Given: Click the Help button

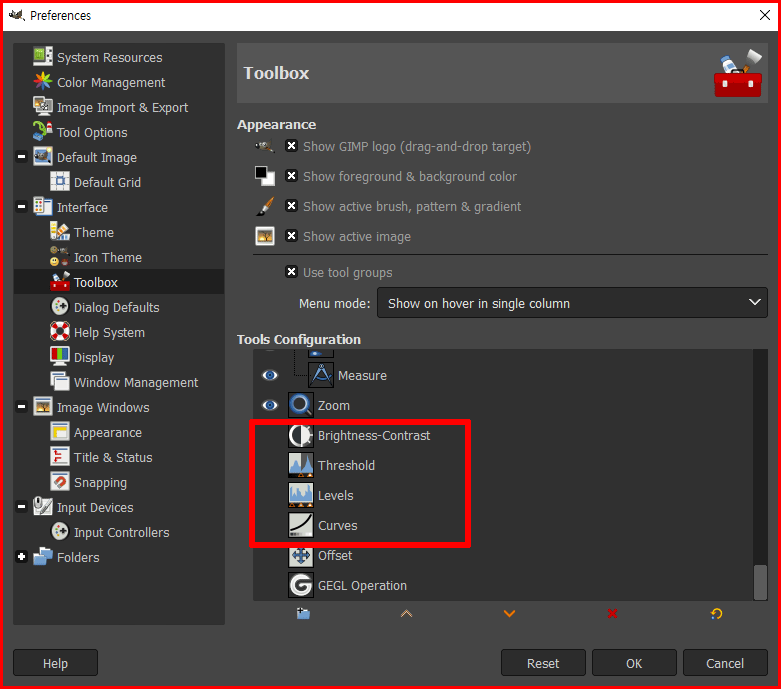Looking at the screenshot, I should [x=55, y=663].
